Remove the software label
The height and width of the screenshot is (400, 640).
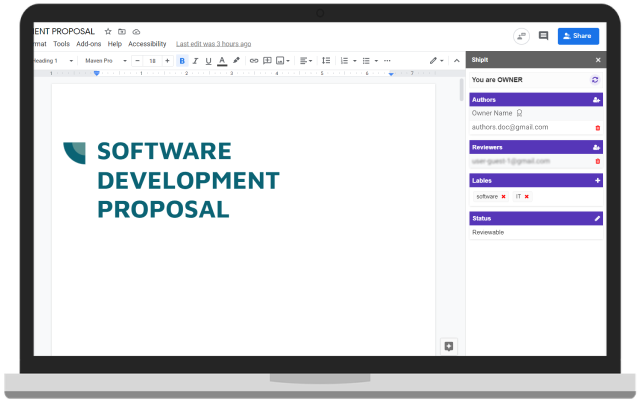(x=503, y=196)
